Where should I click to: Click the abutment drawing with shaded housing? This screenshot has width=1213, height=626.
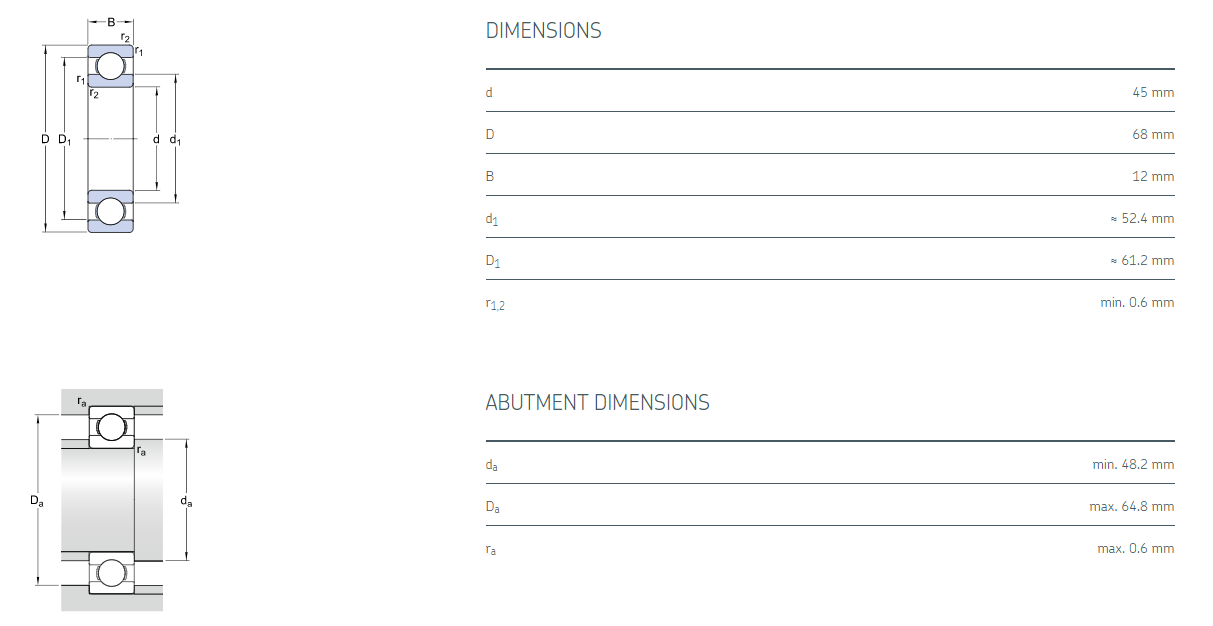point(111,499)
